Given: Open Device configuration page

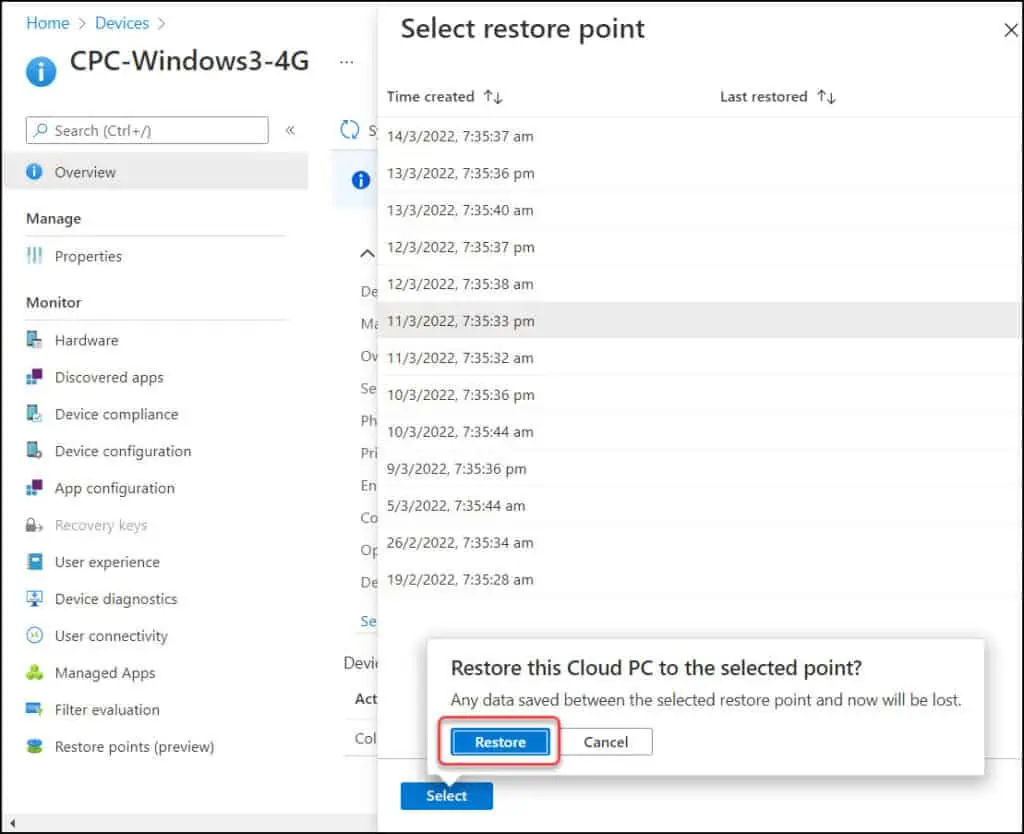Looking at the screenshot, I should pyautogui.click(x=123, y=451).
